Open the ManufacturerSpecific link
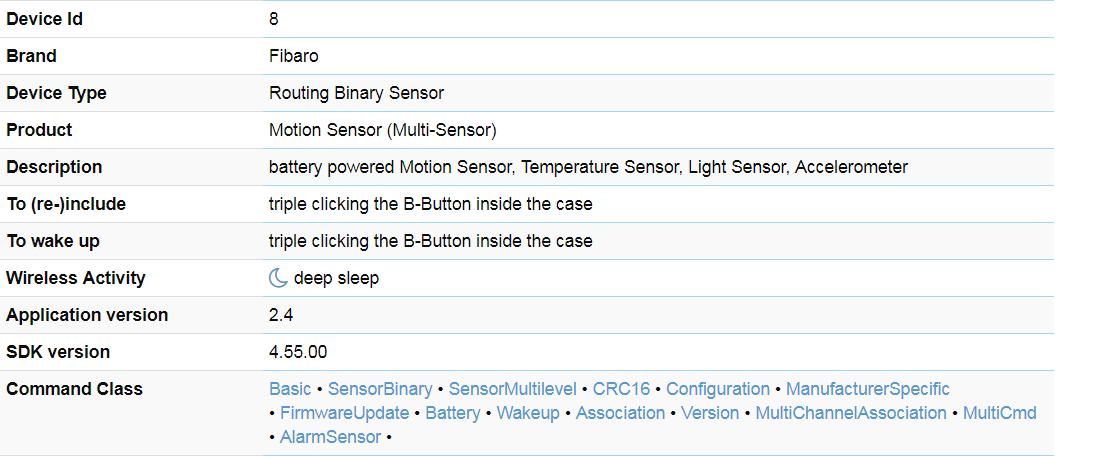Screen dimensions: 1106x456 pos(867,389)
